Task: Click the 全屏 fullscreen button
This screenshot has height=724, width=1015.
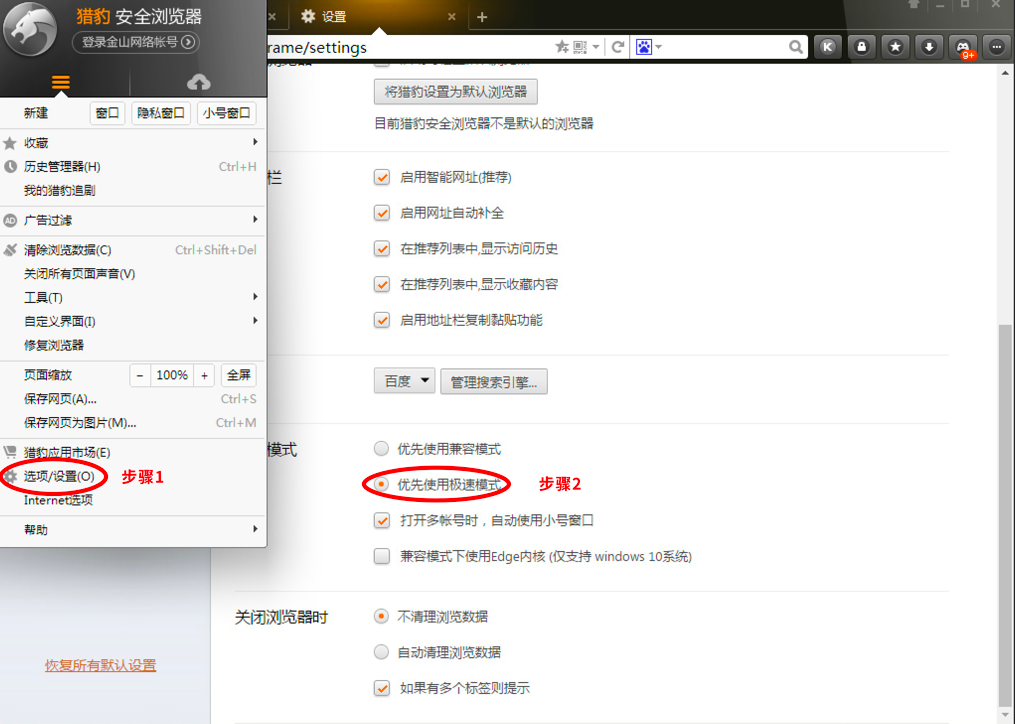Action: tap(238, 375)
